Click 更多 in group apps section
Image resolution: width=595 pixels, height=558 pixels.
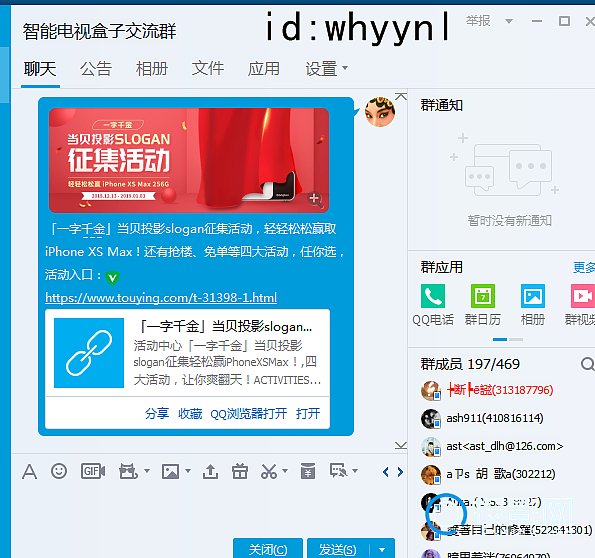(x=584, y=267)
